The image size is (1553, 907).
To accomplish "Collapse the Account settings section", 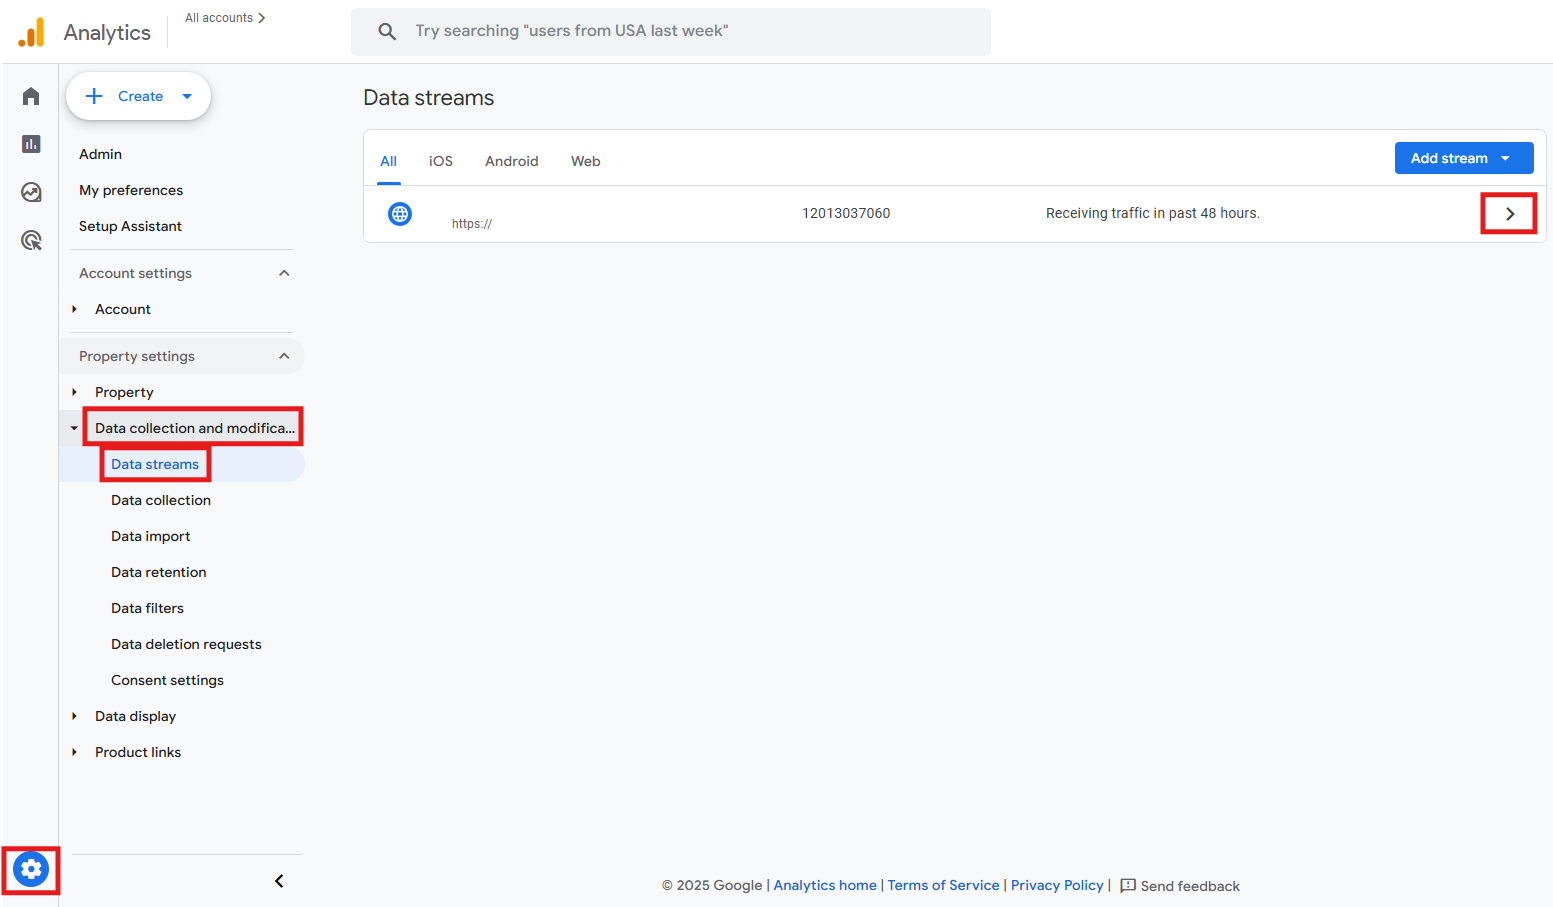I will pyautogui.click(x=284, y=273).
